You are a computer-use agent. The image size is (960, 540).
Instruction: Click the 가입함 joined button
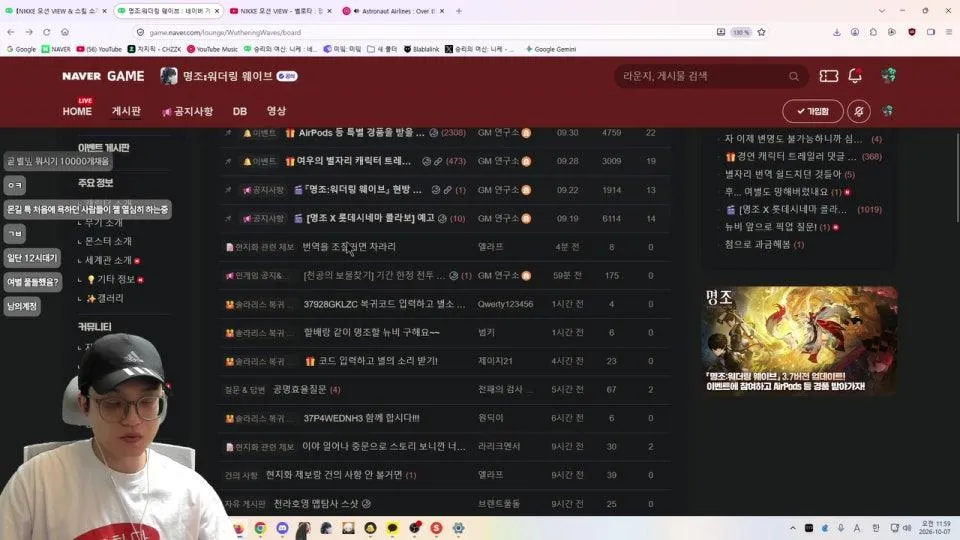click(812, 111)
